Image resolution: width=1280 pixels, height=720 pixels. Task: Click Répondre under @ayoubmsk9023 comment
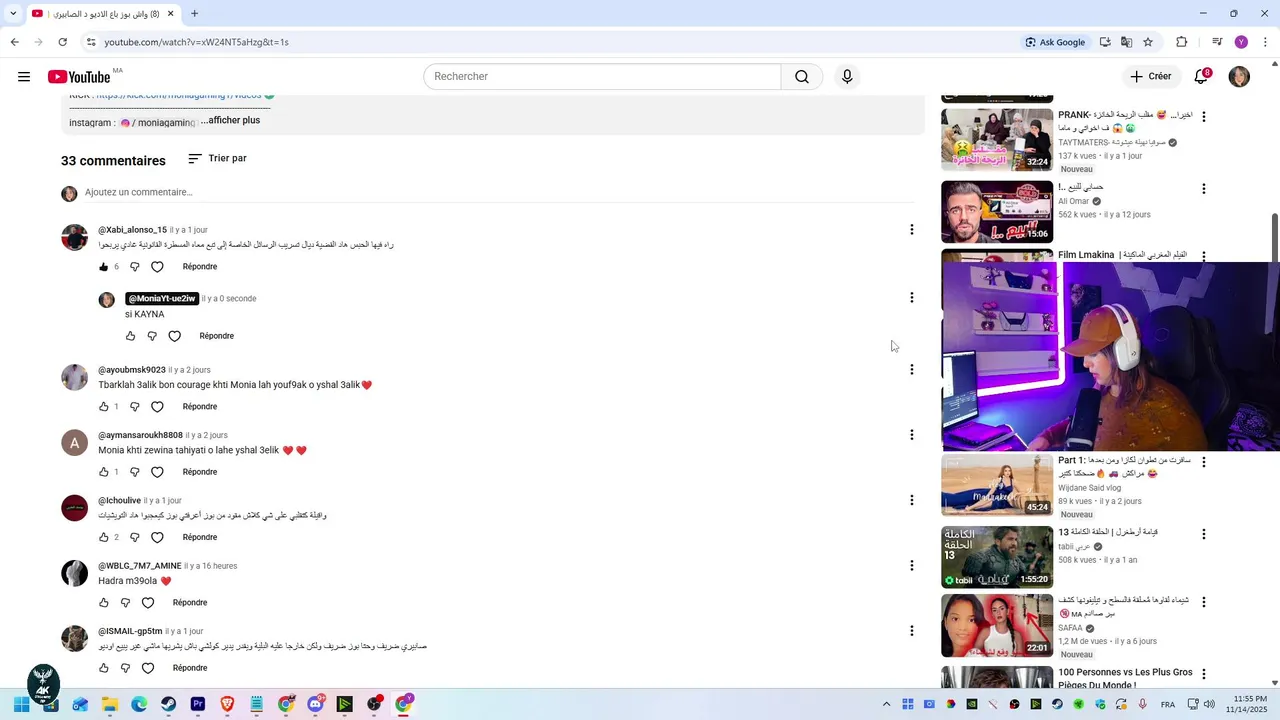pyautogui.click(x=200, y=407)
